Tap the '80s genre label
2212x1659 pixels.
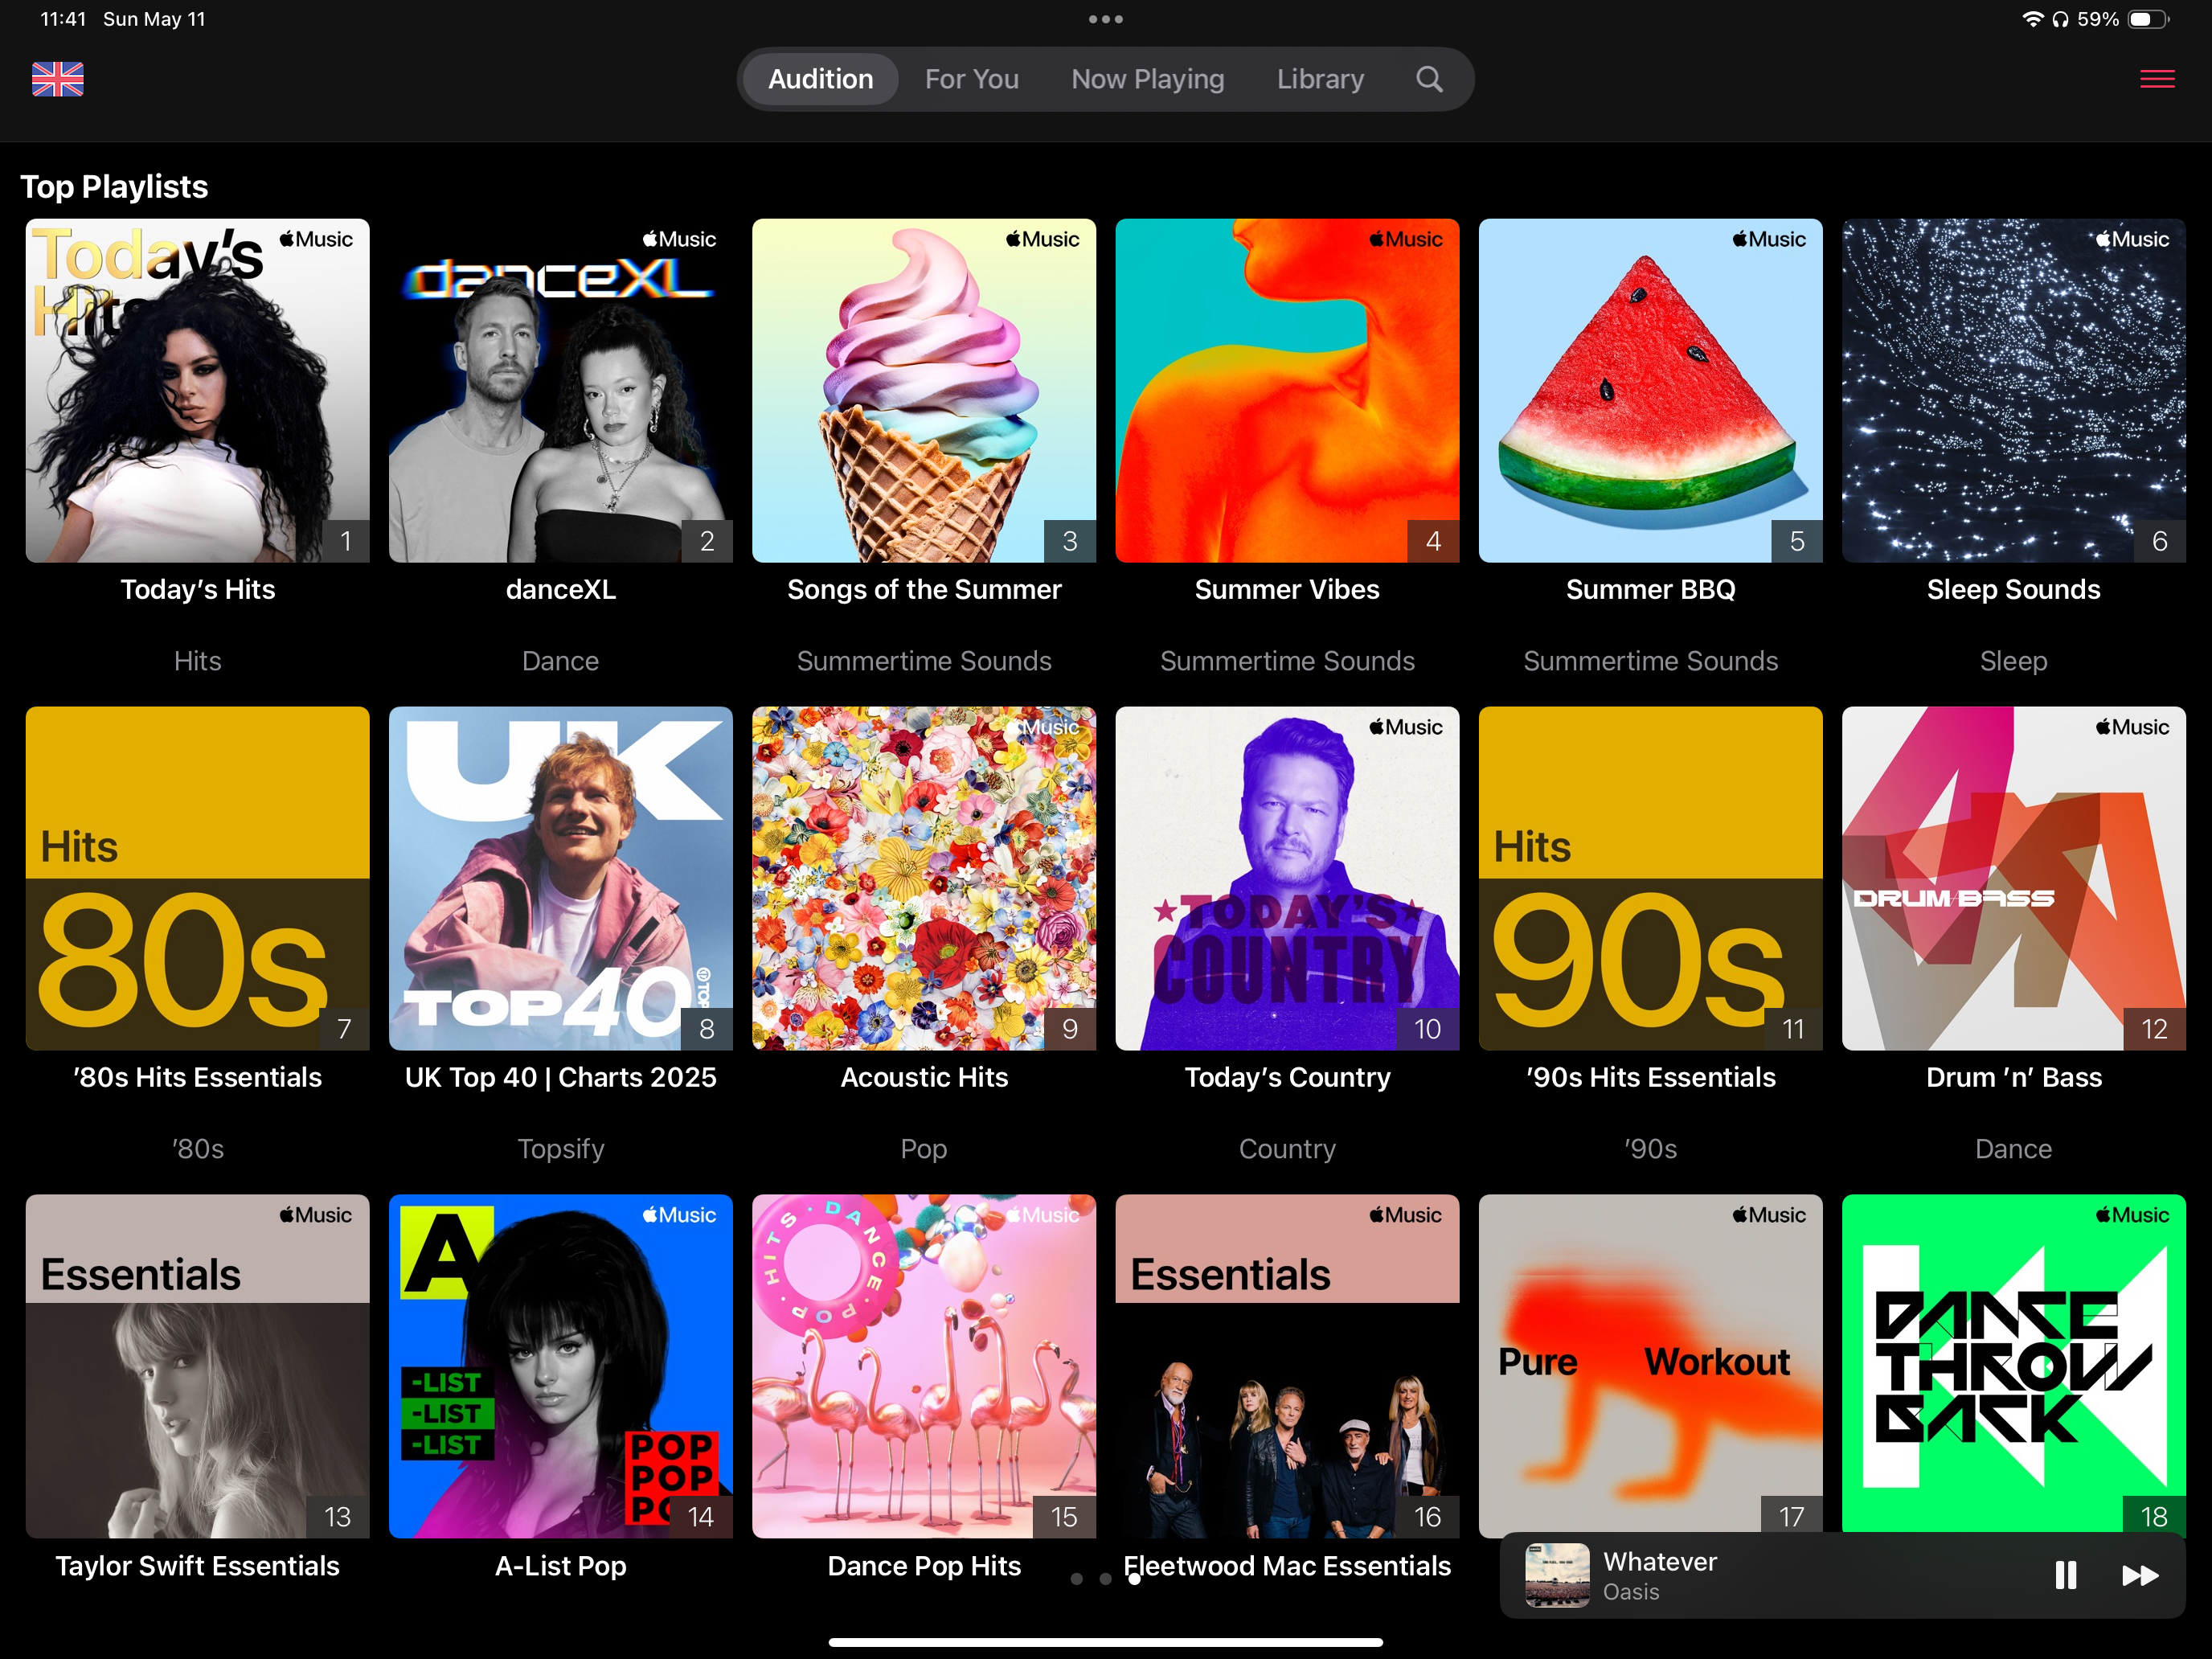(197, 1149)
